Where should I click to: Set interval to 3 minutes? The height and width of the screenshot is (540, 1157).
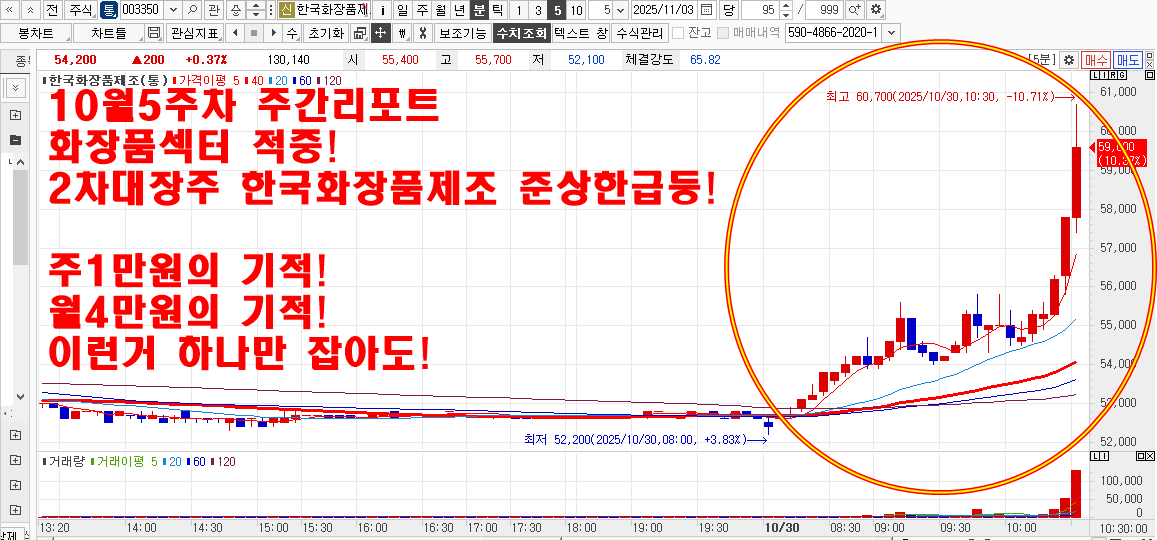[x=538, y=10]
